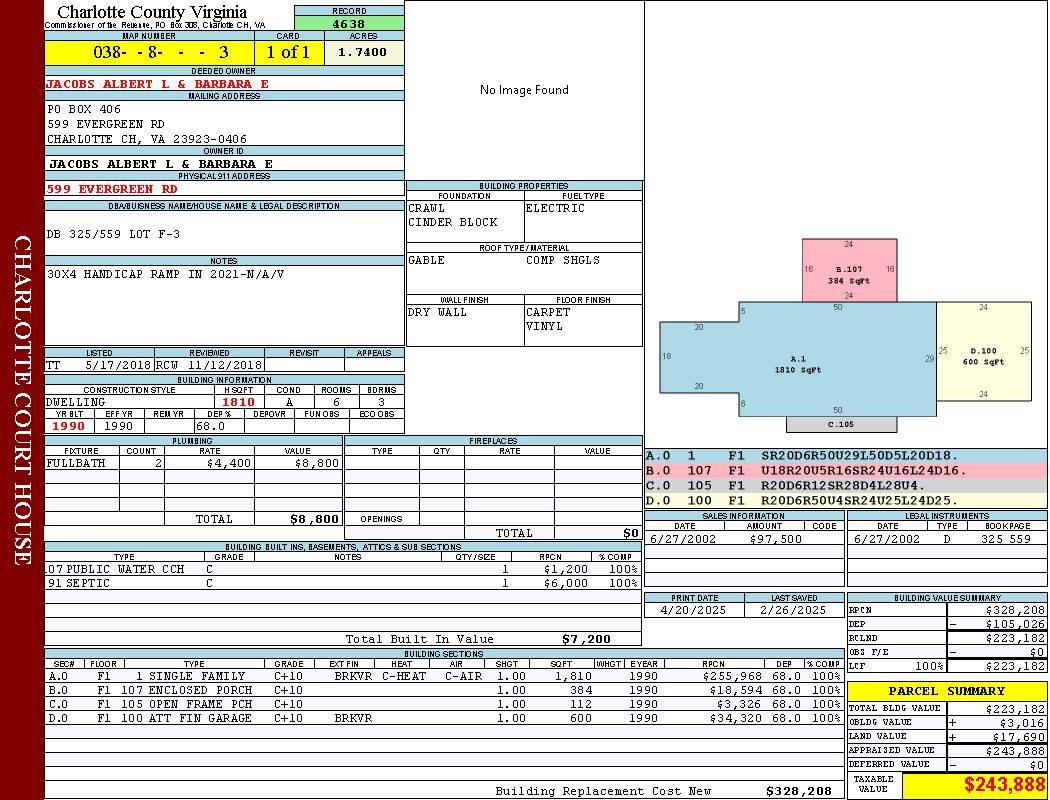The height and width of the screenshot is (800, 1050).
Task: Click the FULLBATH fixture row
Action: (193, 463)
